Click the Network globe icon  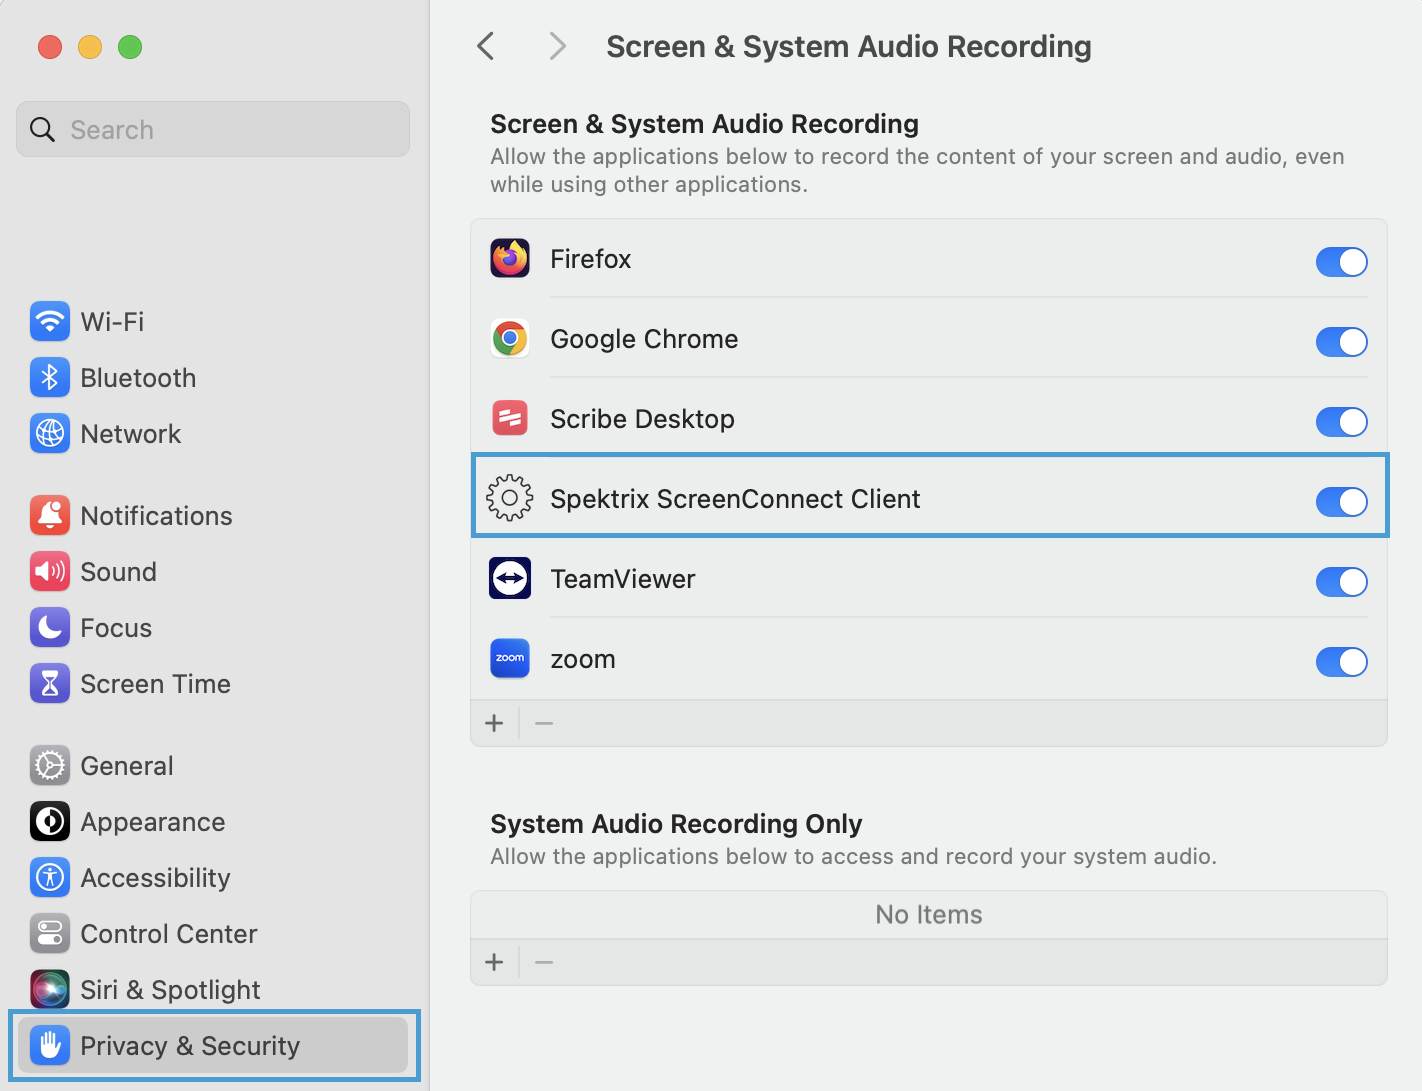pyautogui.click(x=50, y=434)
